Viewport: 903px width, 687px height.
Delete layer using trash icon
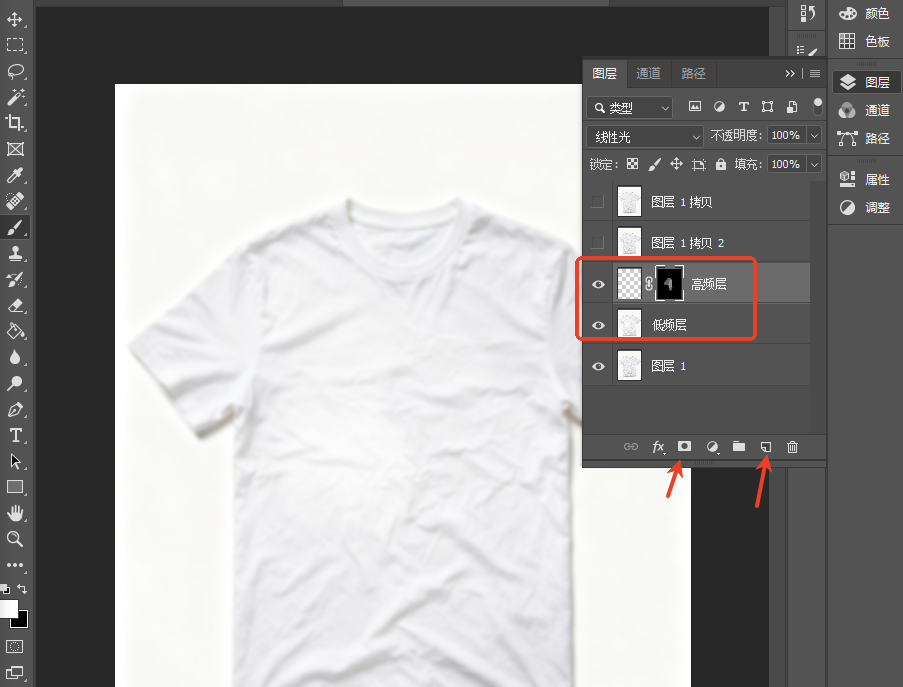click(x=792, y=446)
